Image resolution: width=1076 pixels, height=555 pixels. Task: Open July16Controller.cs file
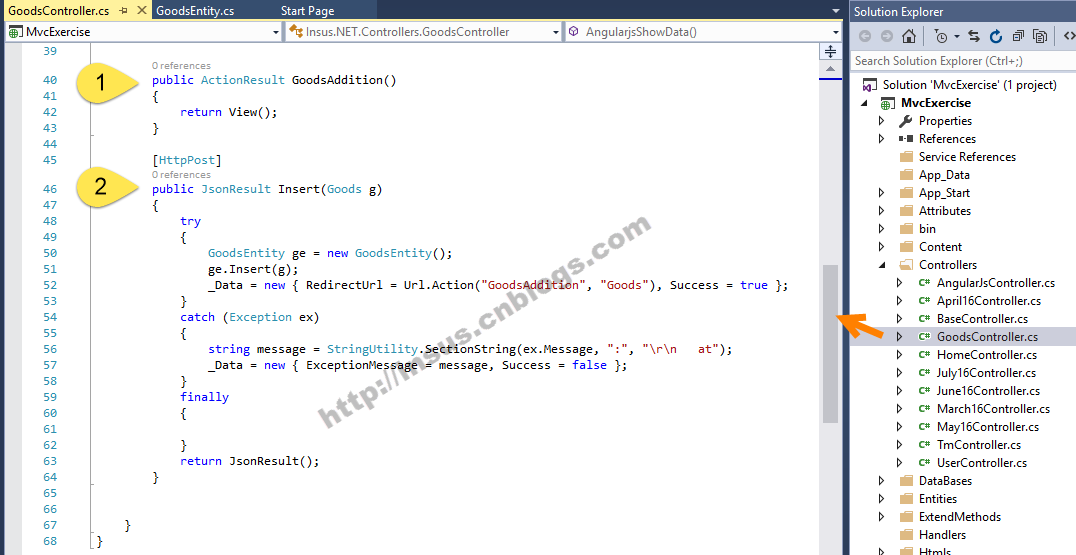(x=986, y=373)
